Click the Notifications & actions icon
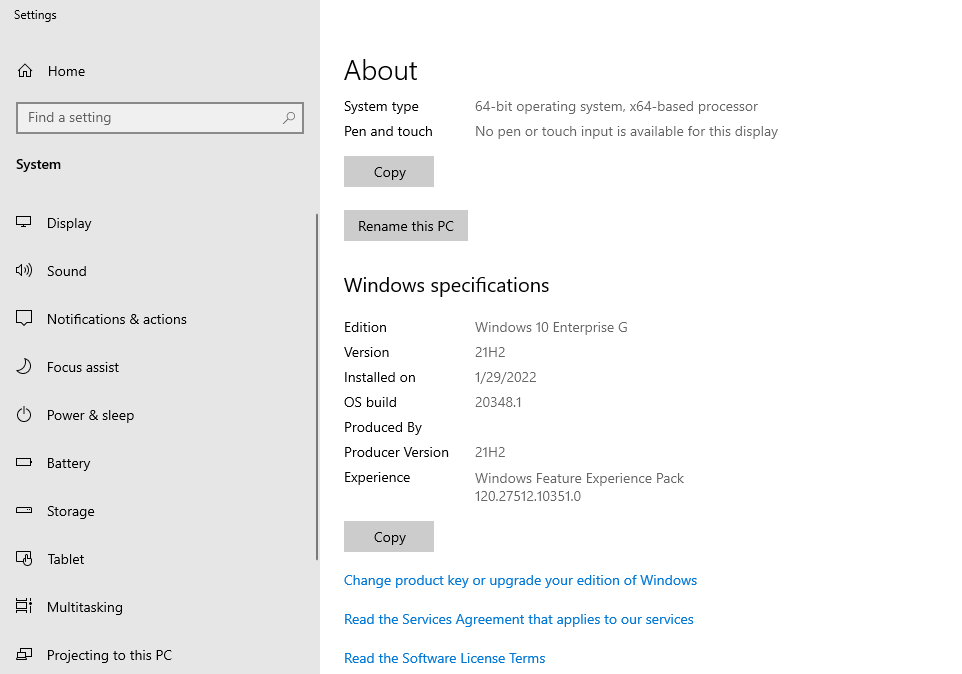The height and width of the screenshot is (674, 962). tap(24, 318)
